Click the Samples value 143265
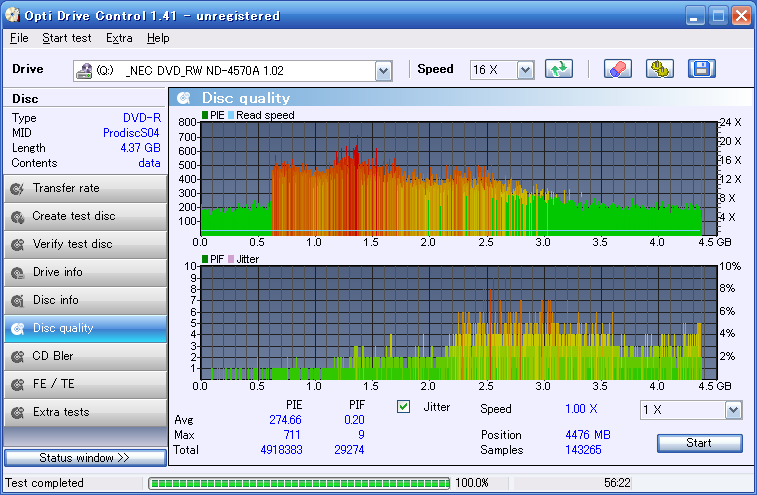The image size is (757, 495). (x=583, y=450)
